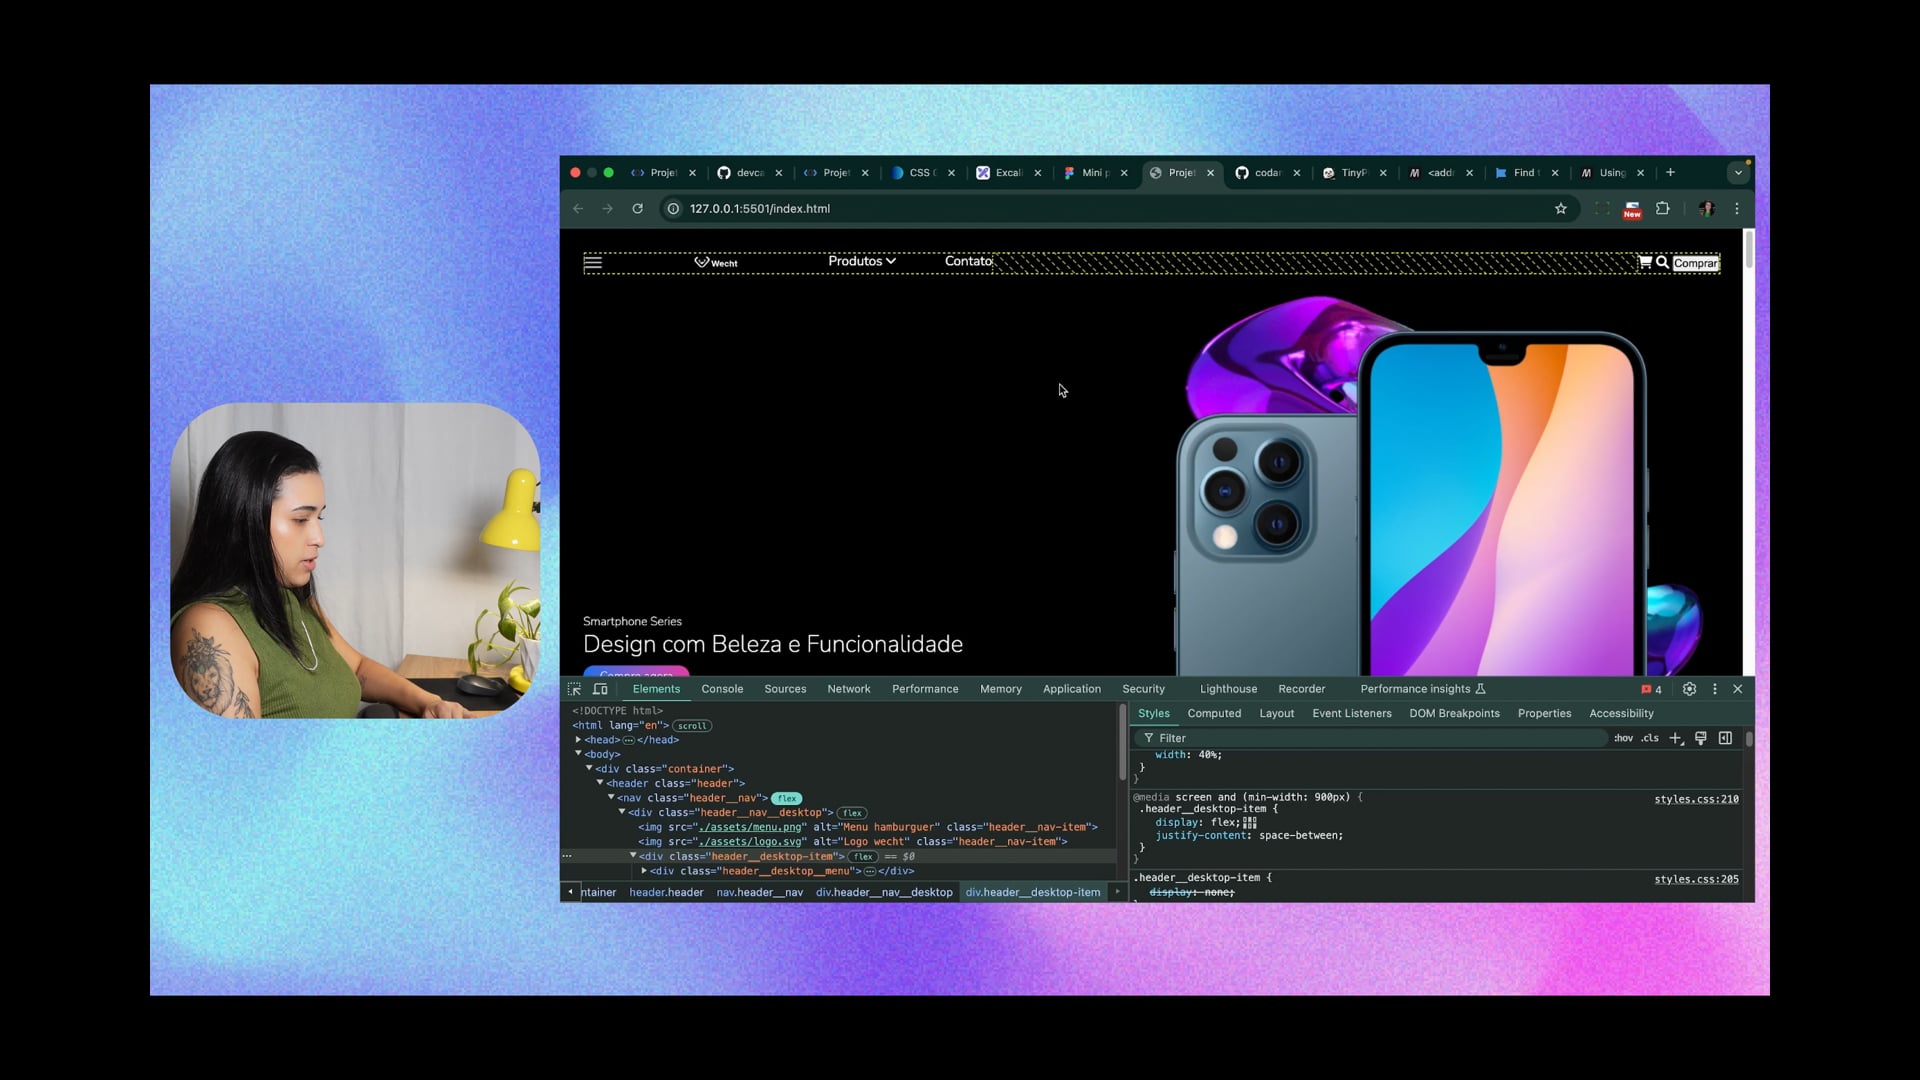Bookmark this page with the star icon
The width and height of the screenshot is (1920, 1080).
[x=1560, y=209]
